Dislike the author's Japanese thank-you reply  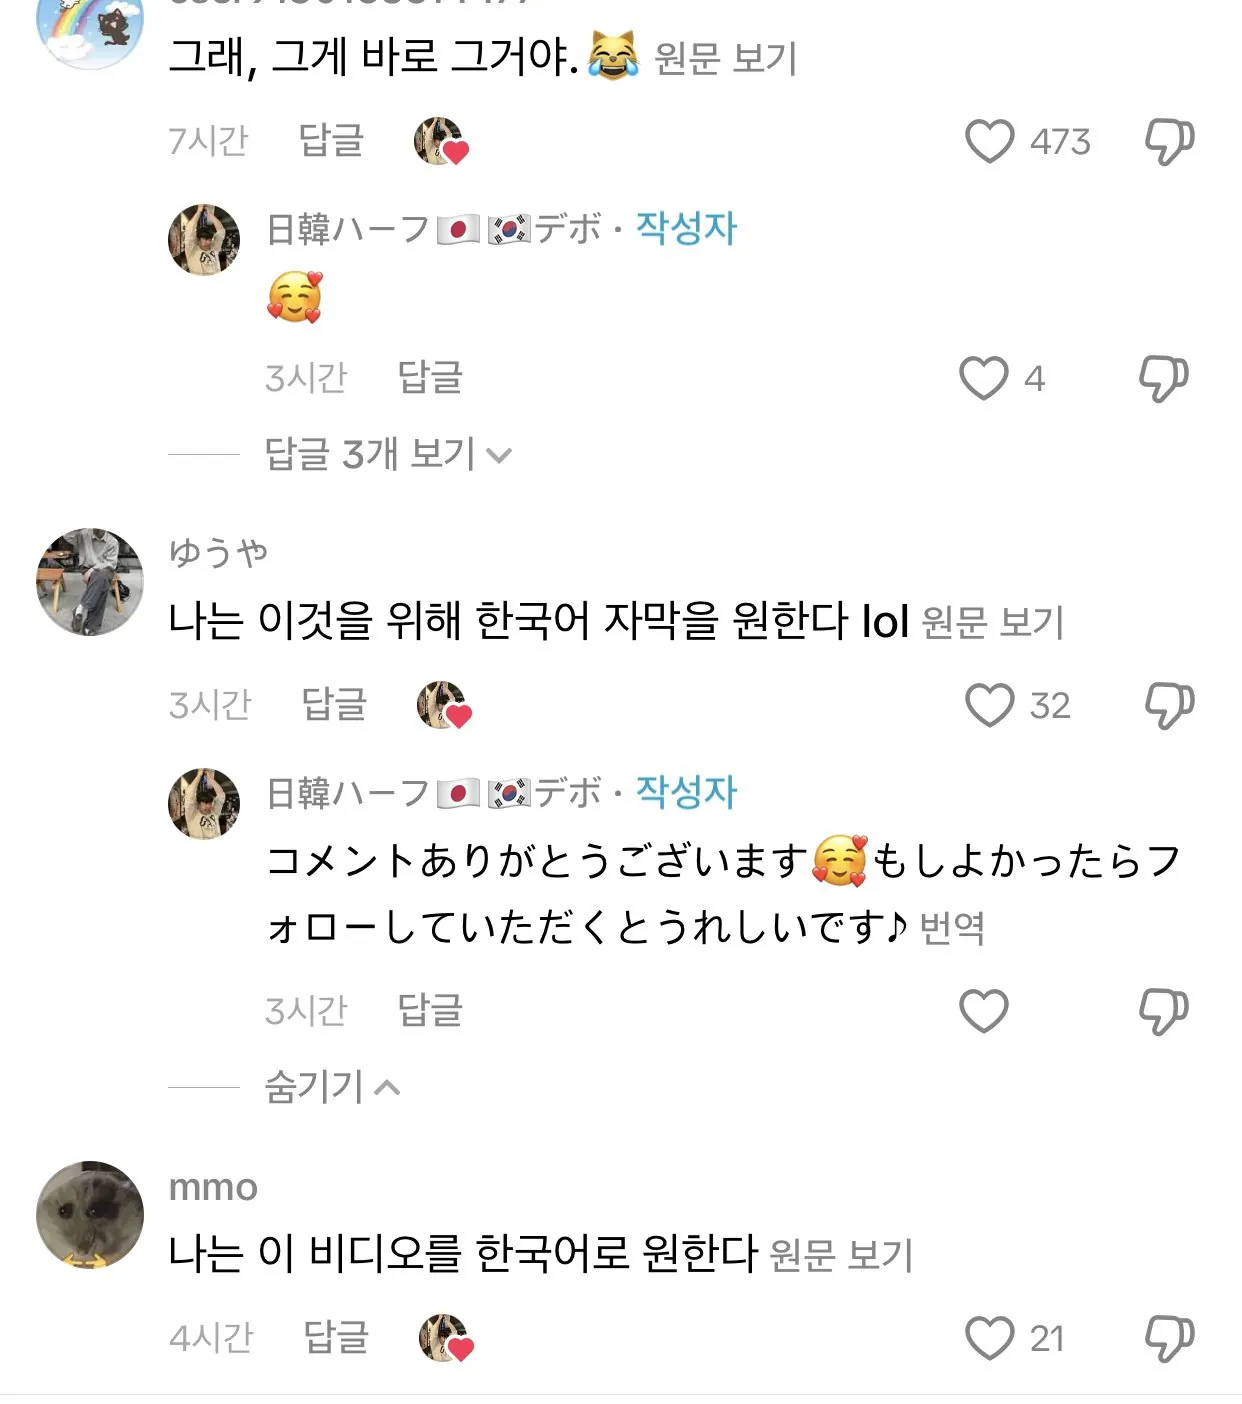[1163, 1011]
